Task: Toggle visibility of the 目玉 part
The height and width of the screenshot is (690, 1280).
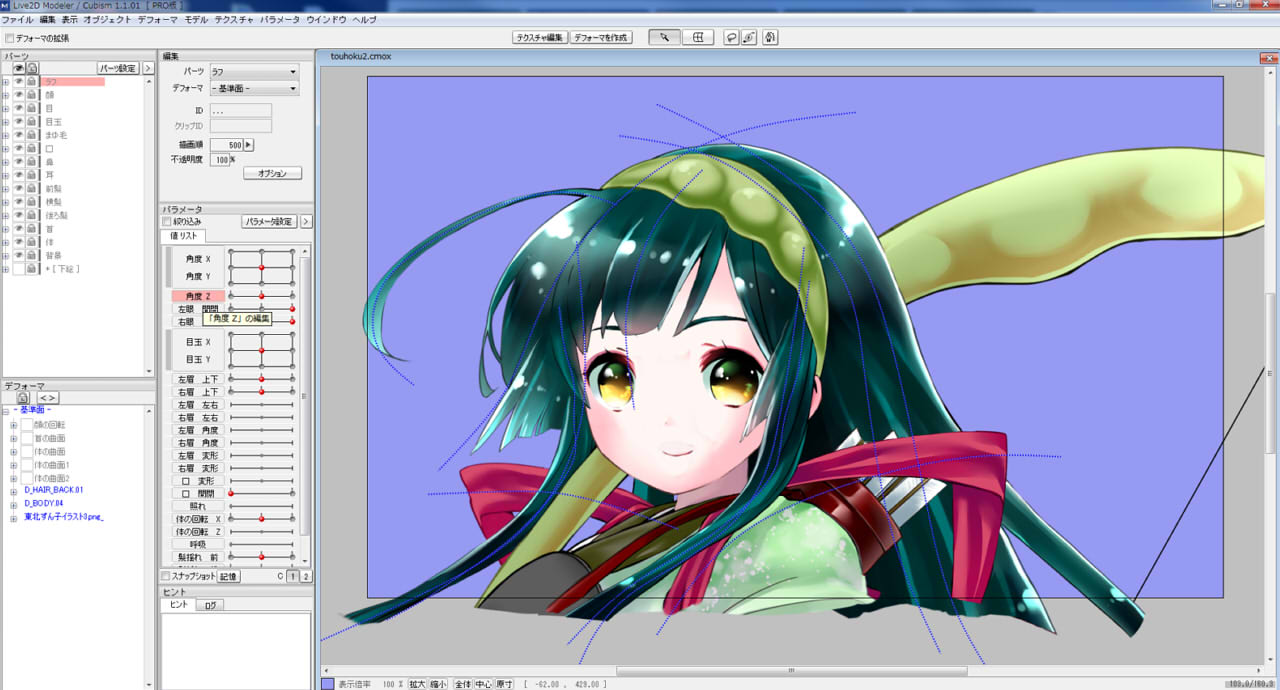Action: [18, 122]
